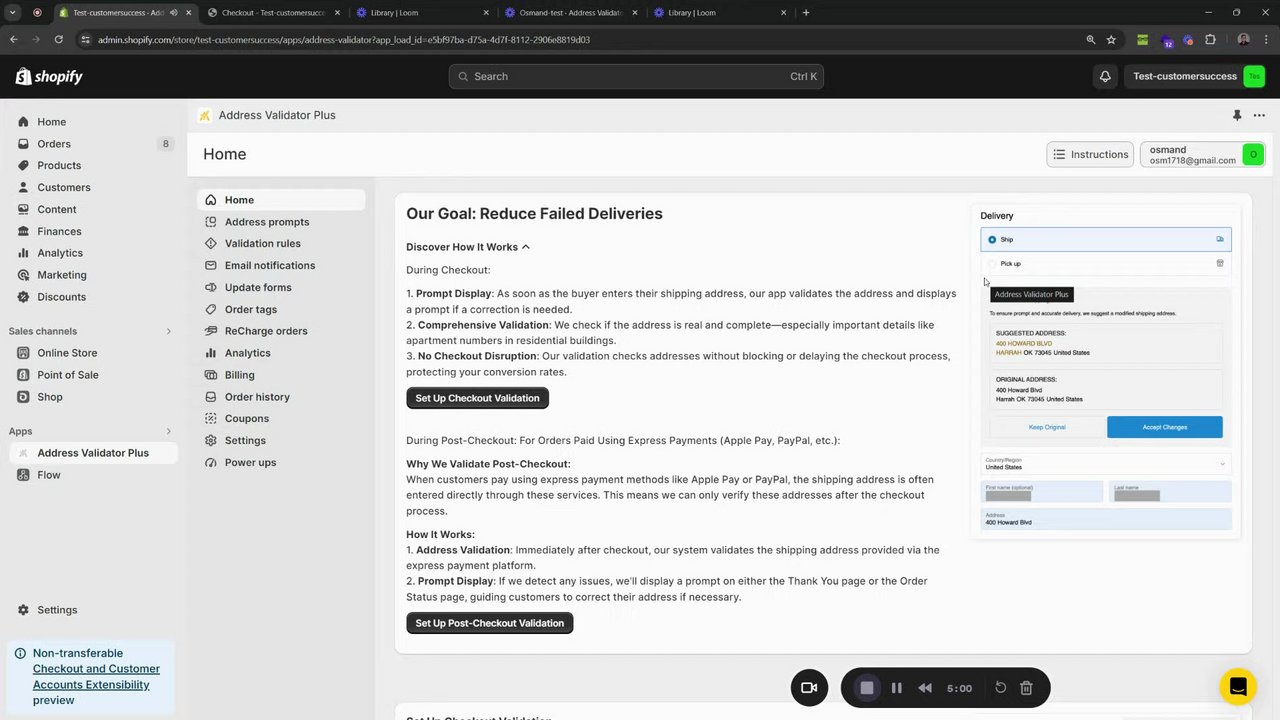This screenshot has width=1280, height=720.
Task: Switch to the Checkout browser tab
Action: click(x=273, y=13)
